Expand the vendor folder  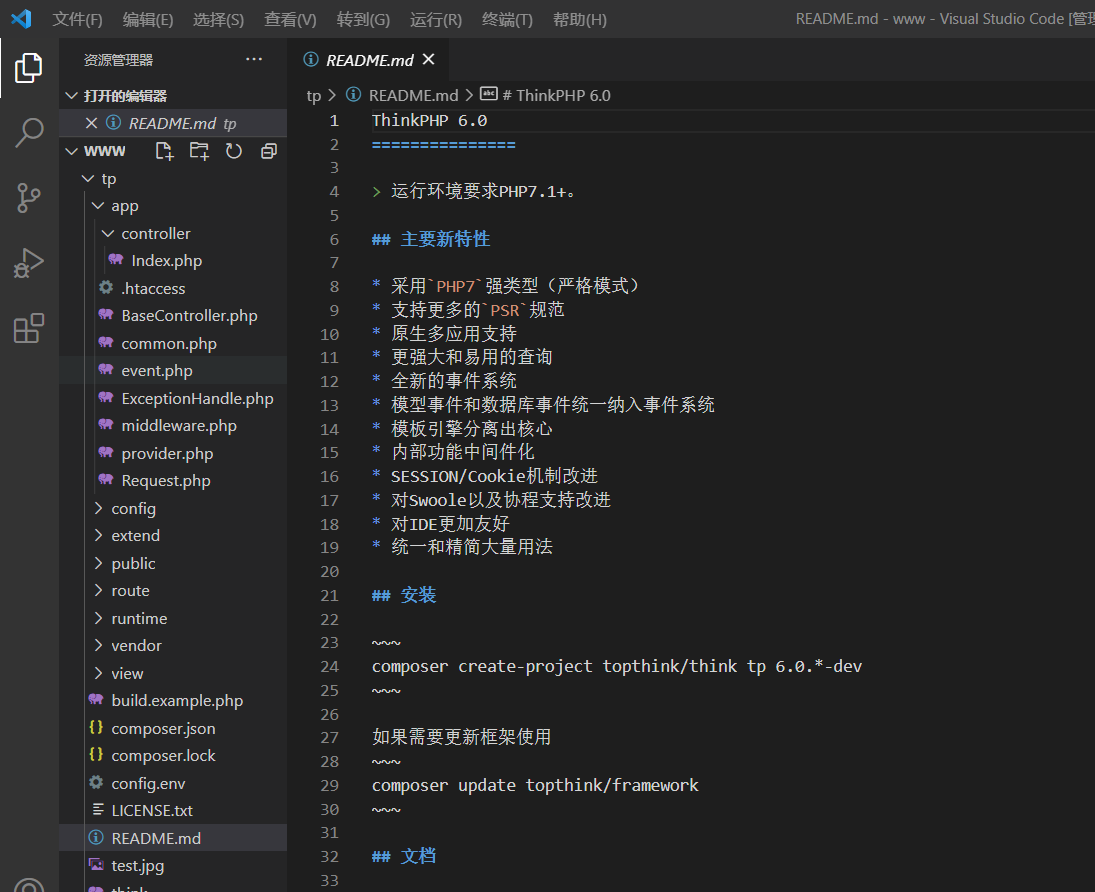(136, 646)
